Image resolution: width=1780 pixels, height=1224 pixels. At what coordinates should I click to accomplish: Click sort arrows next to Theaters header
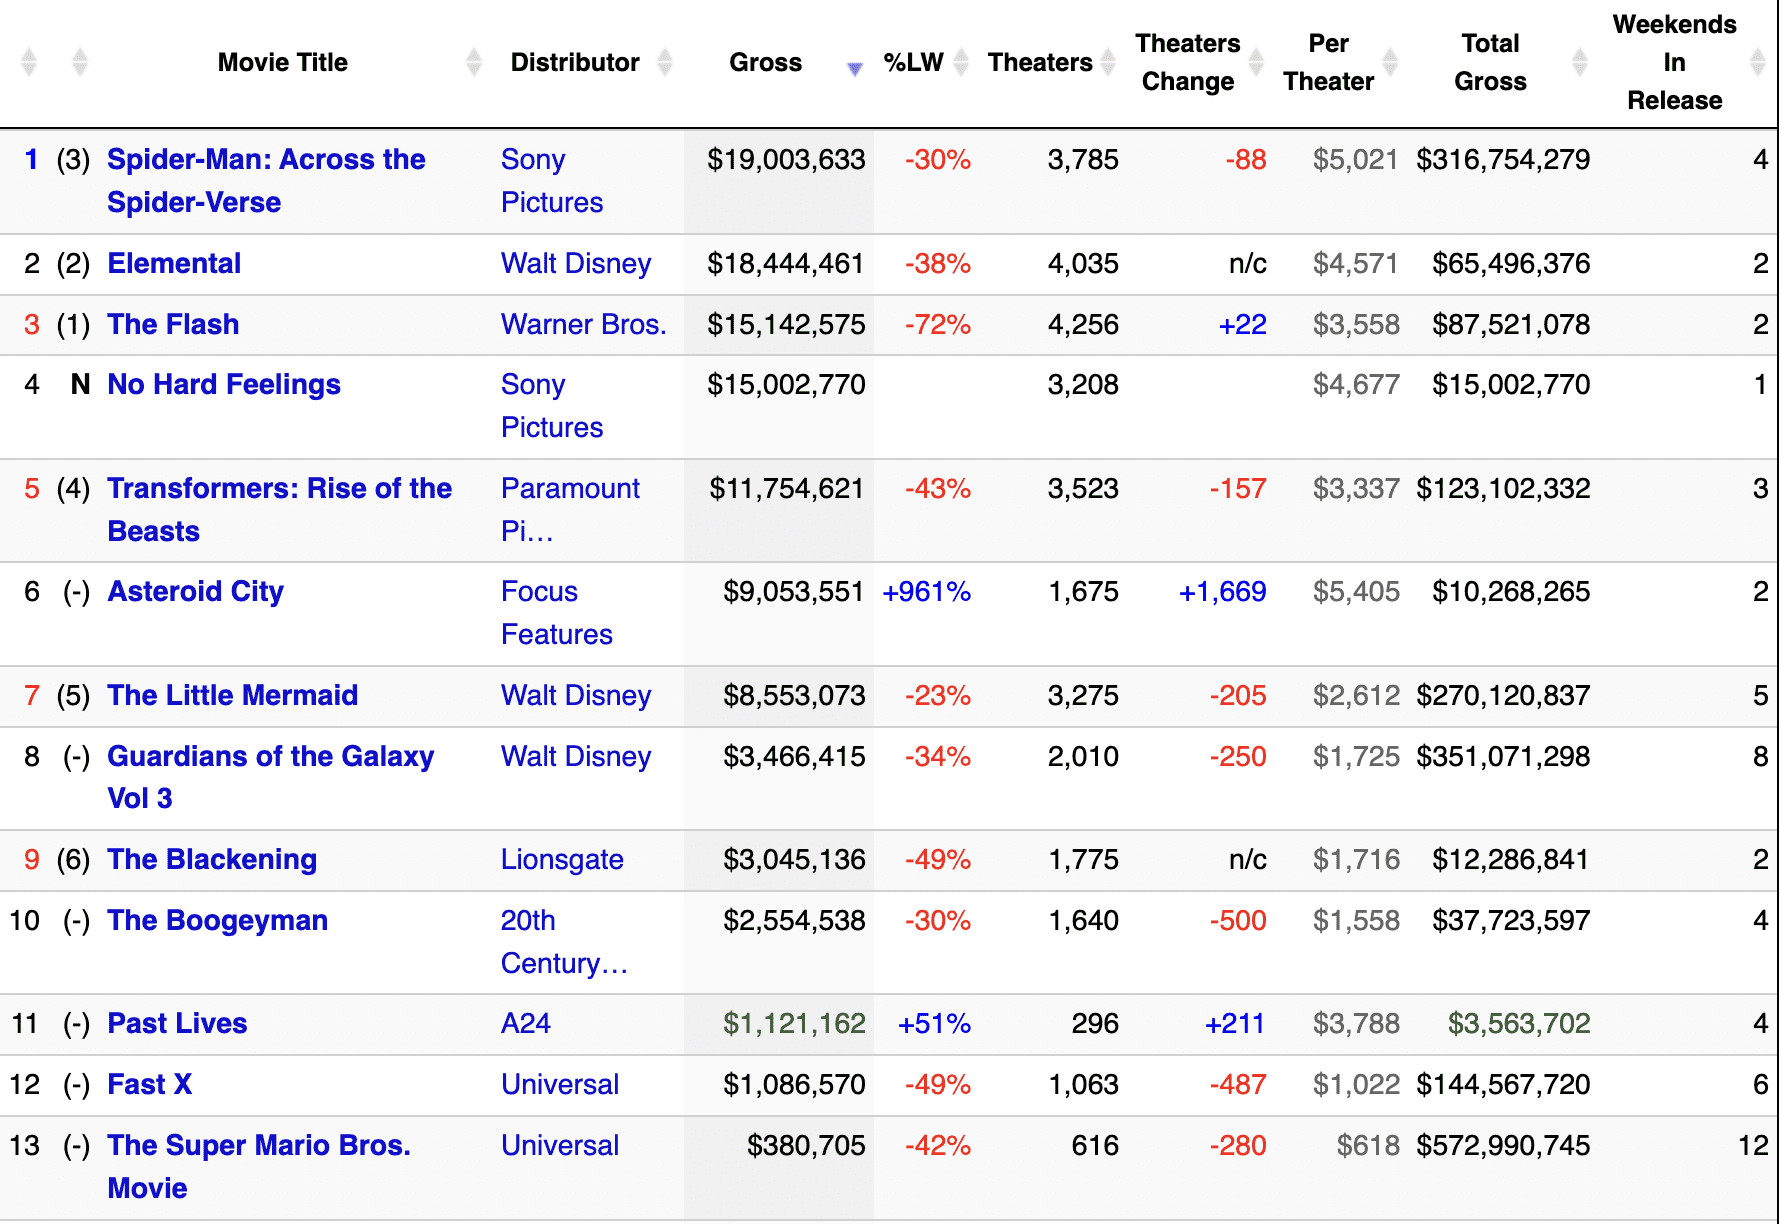[1108, 62]
